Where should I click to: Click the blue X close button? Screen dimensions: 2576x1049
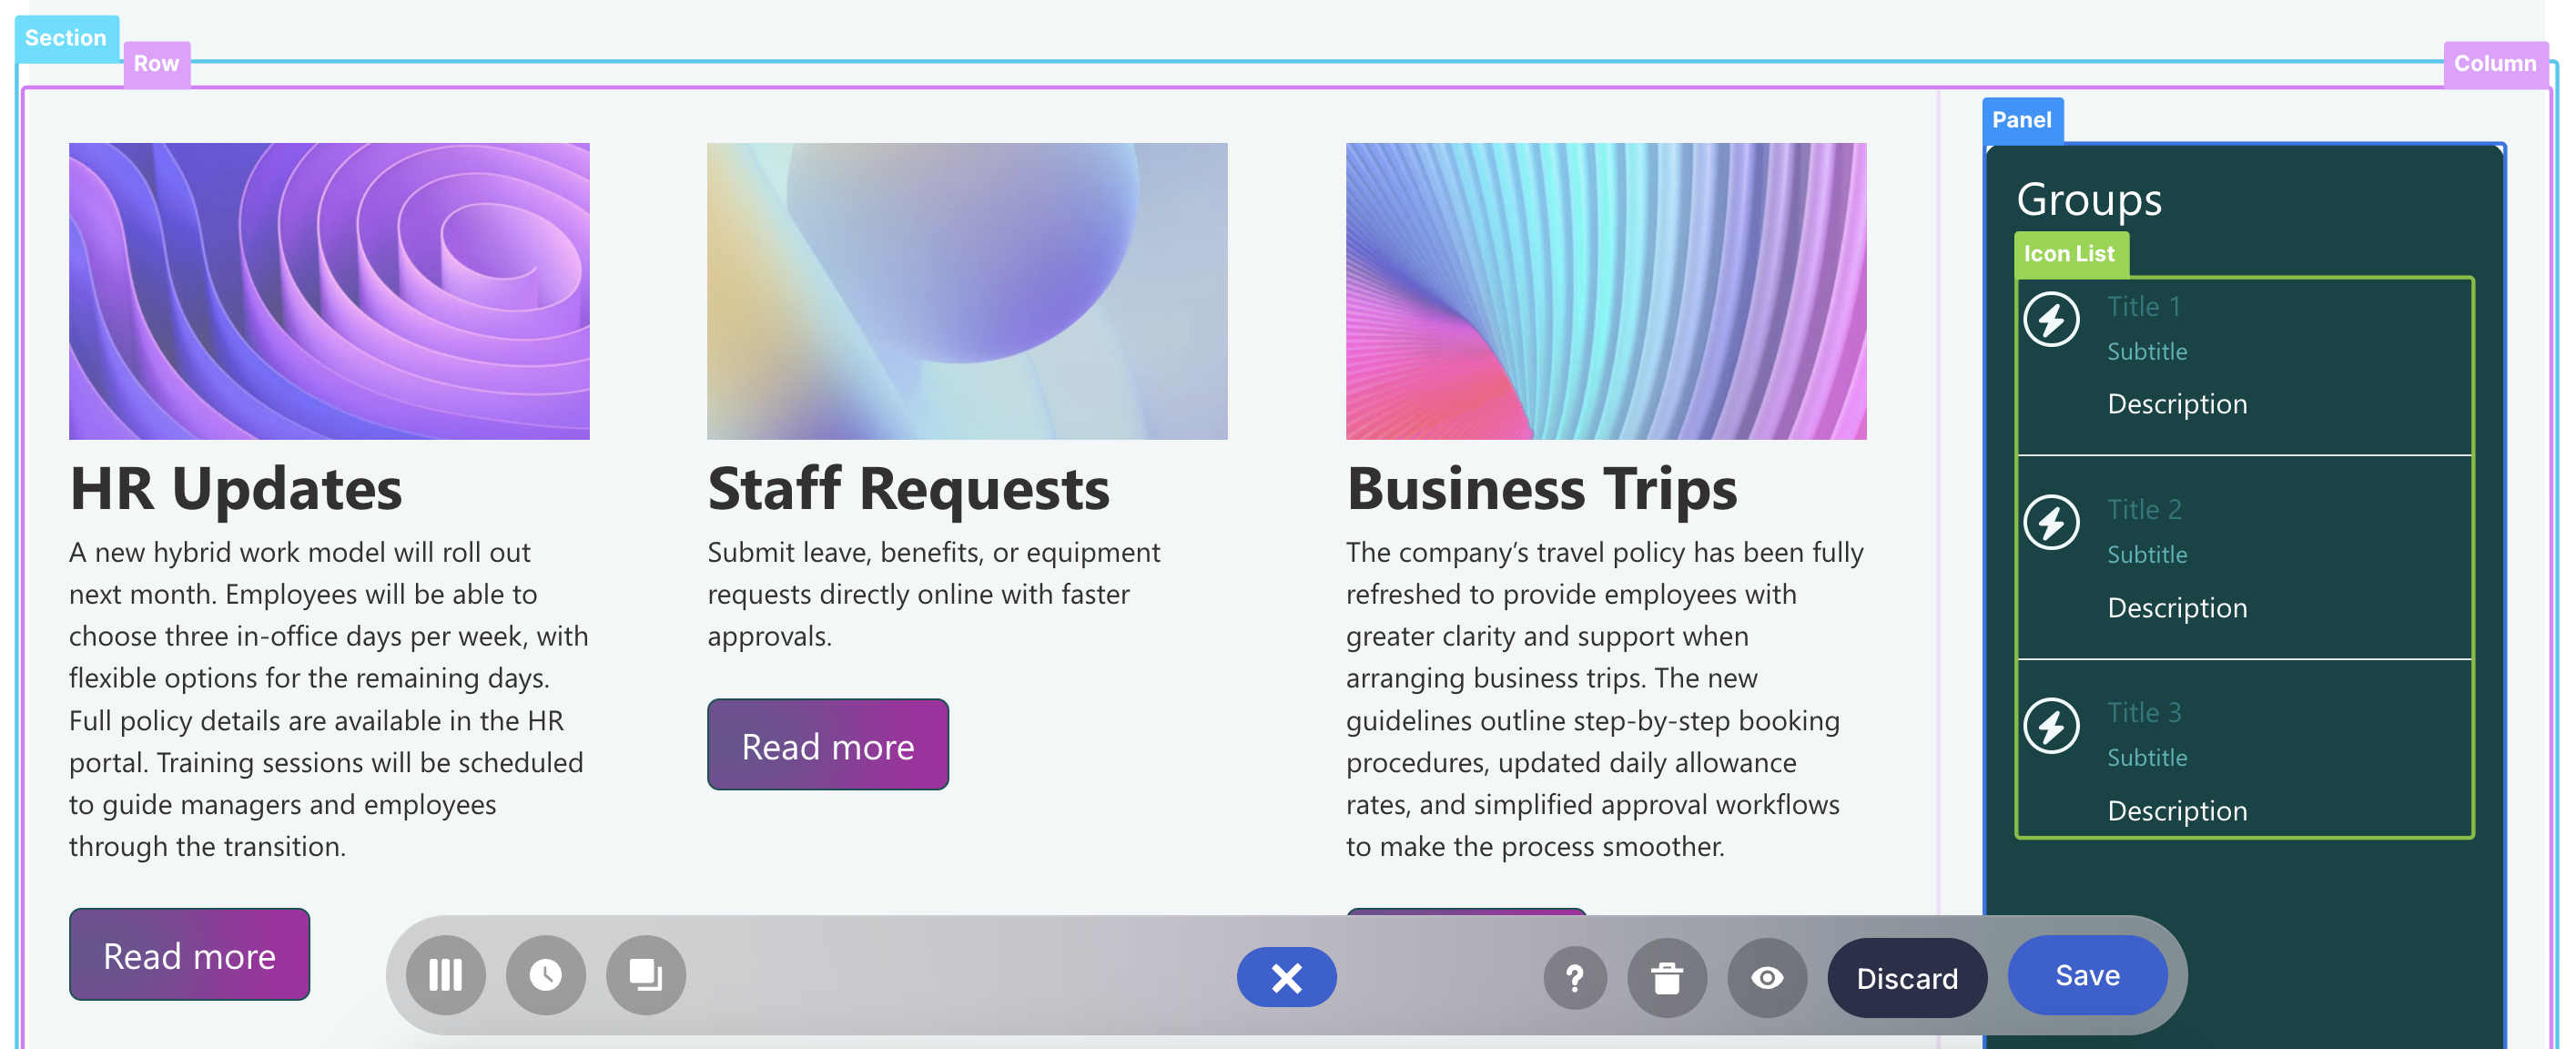1286,977
